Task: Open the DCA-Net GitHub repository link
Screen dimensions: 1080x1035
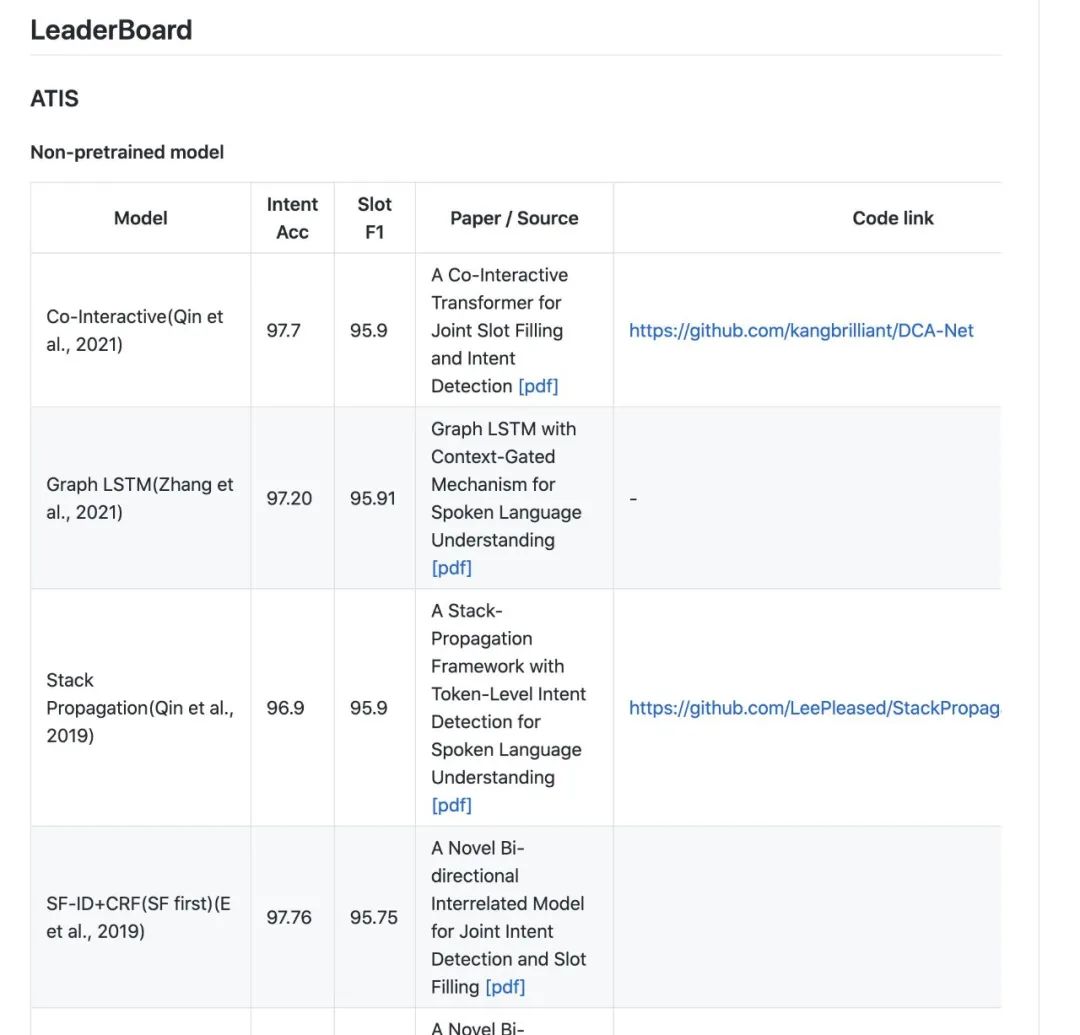Action: click(800, 331)
